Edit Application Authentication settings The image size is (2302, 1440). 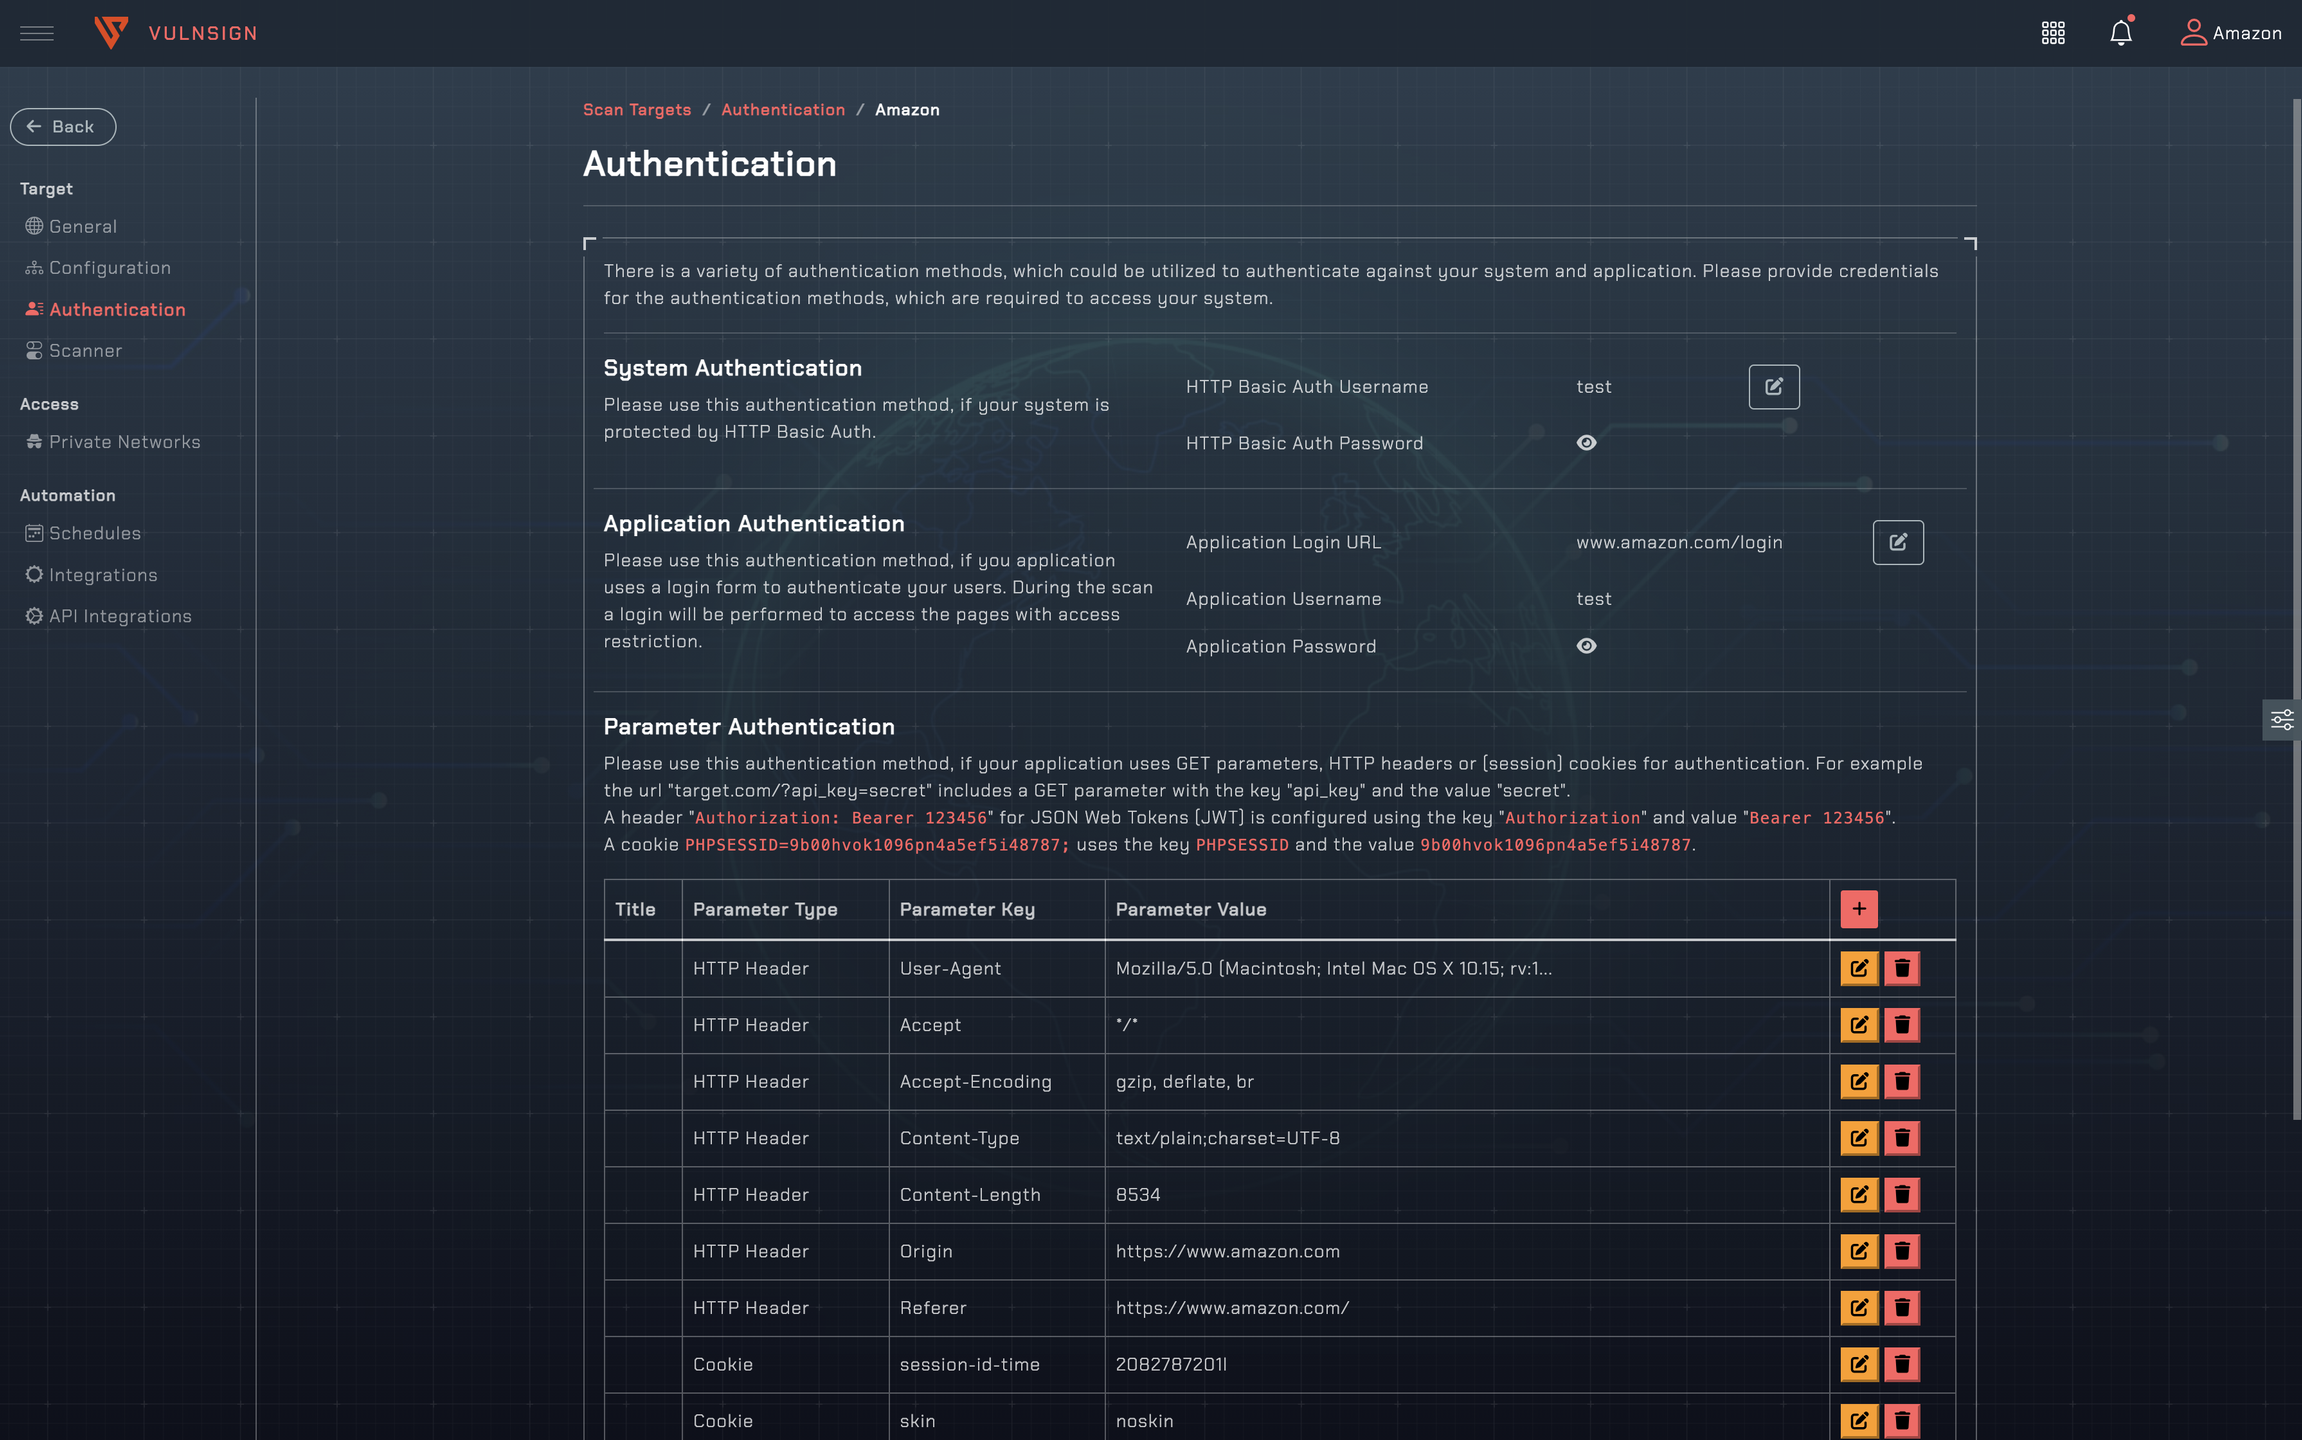[1897, 542]
